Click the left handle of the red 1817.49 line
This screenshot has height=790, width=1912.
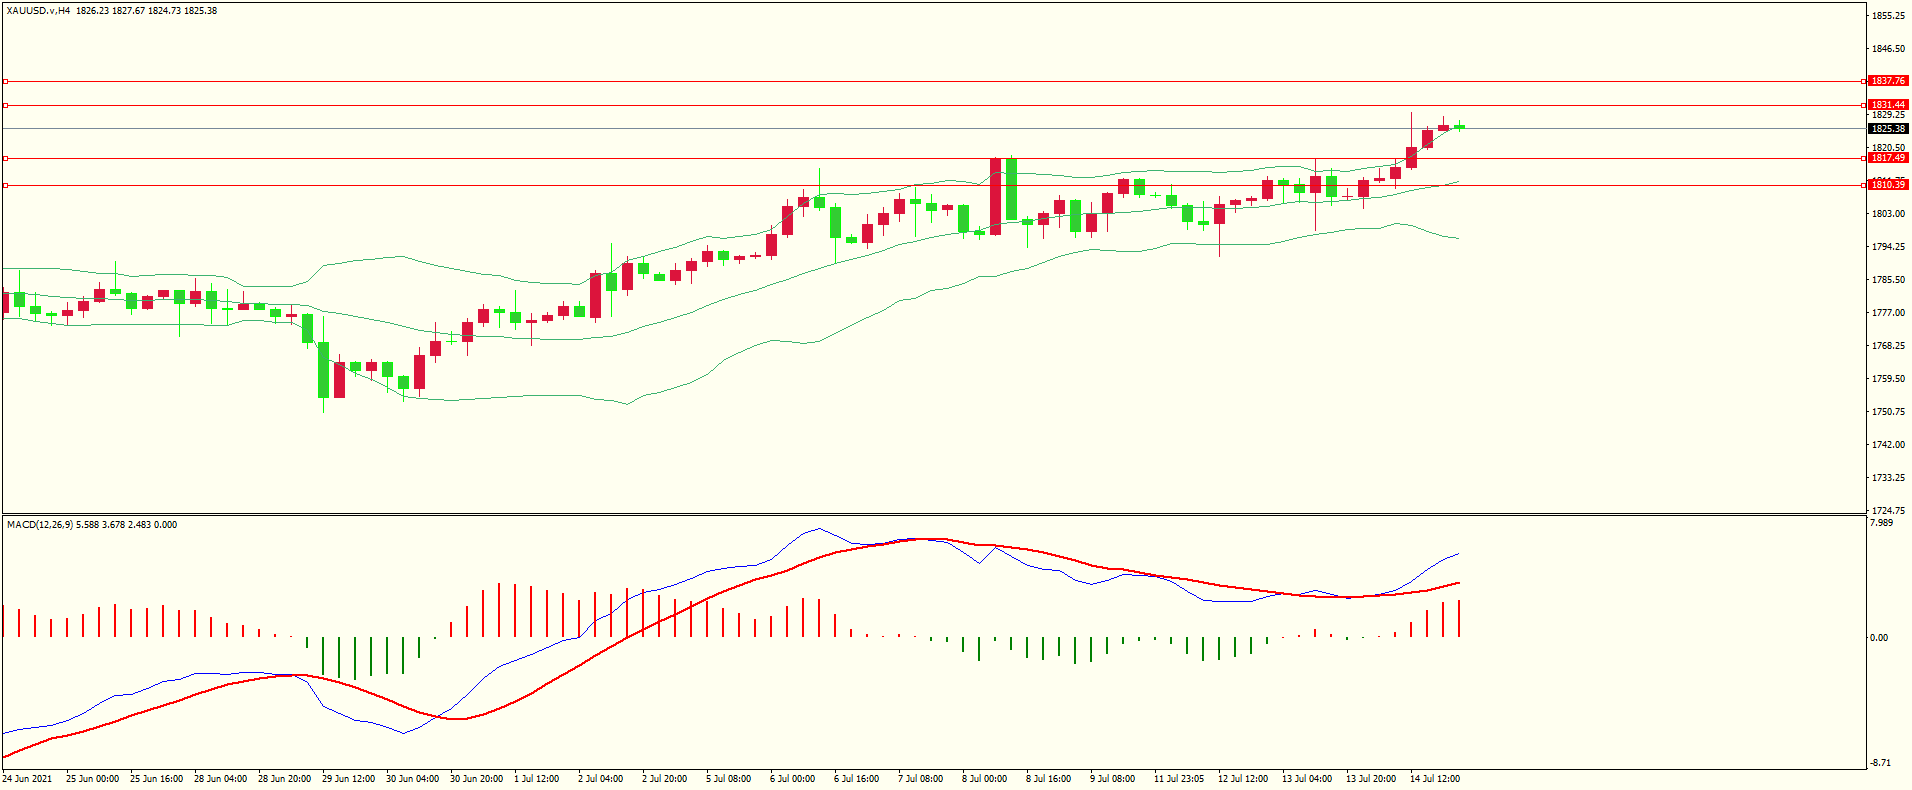click(x=5, y=158)
